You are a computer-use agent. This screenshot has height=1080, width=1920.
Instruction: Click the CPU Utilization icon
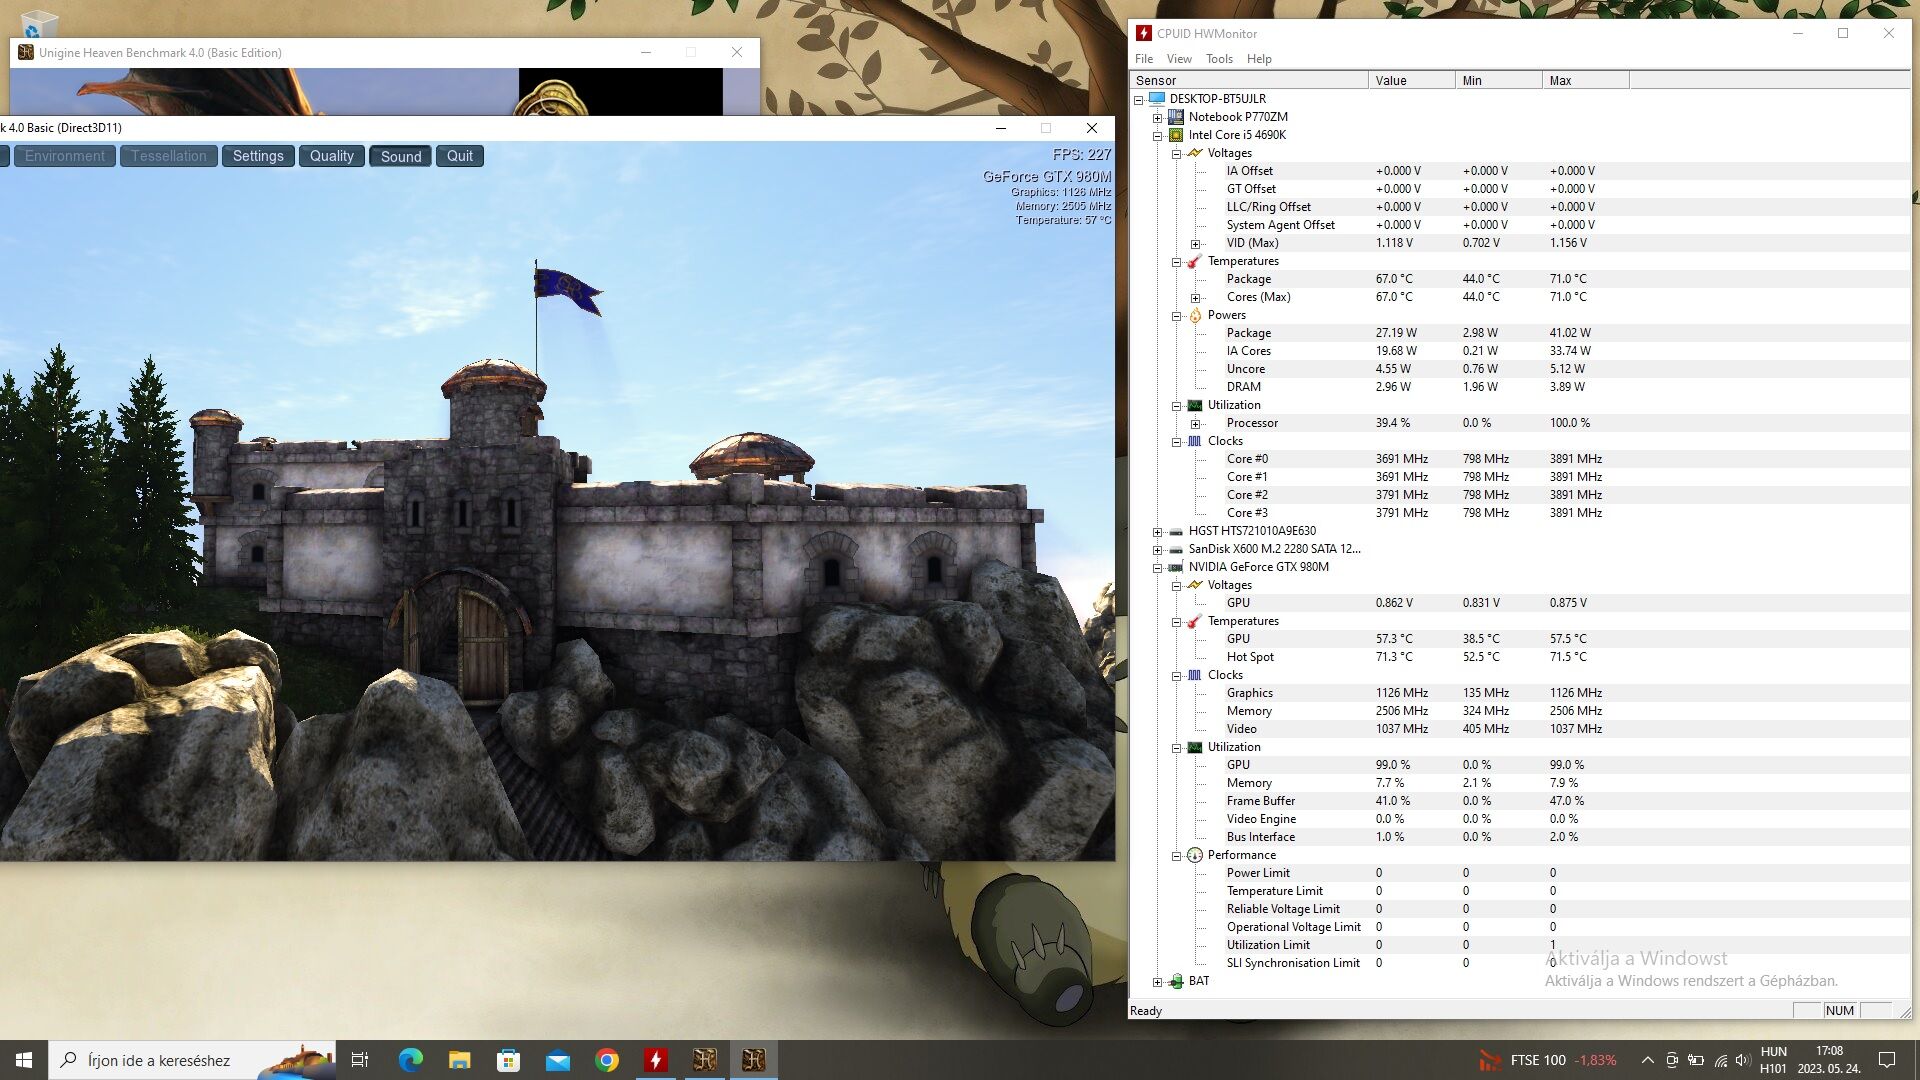pyautogui.click(x=1194, y=405)
